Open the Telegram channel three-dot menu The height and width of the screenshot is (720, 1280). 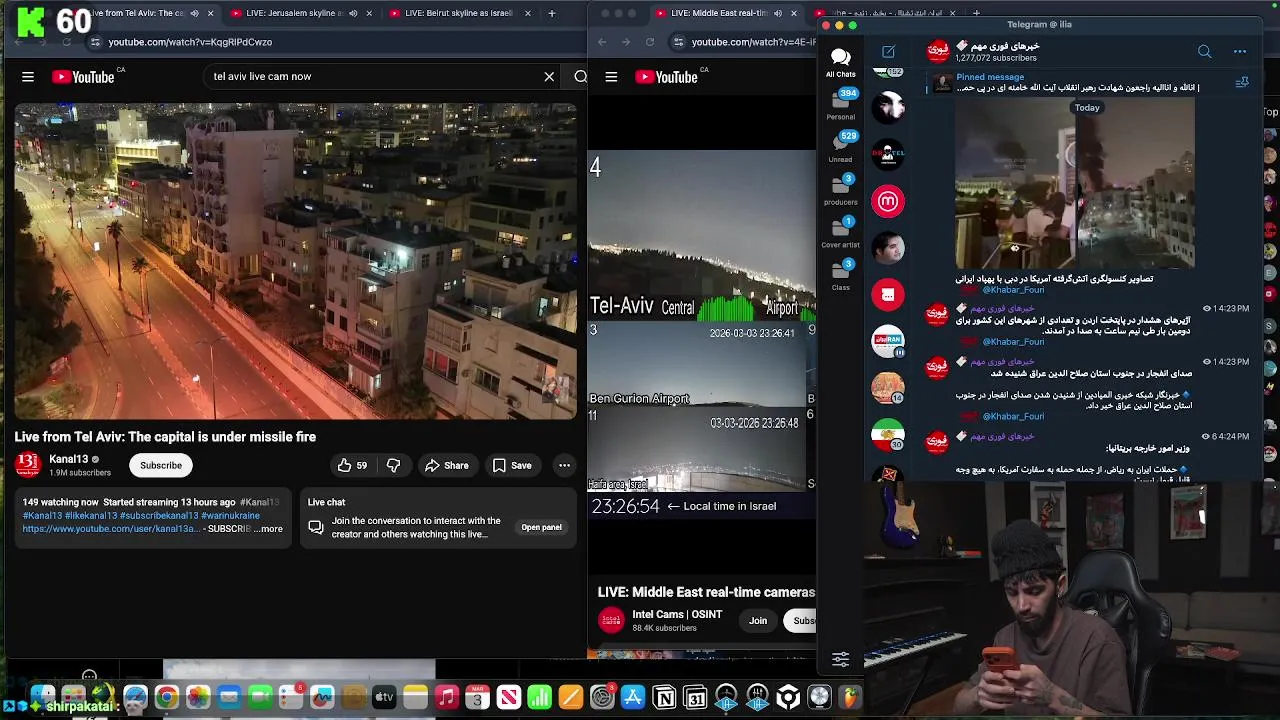click(1240, 52)
